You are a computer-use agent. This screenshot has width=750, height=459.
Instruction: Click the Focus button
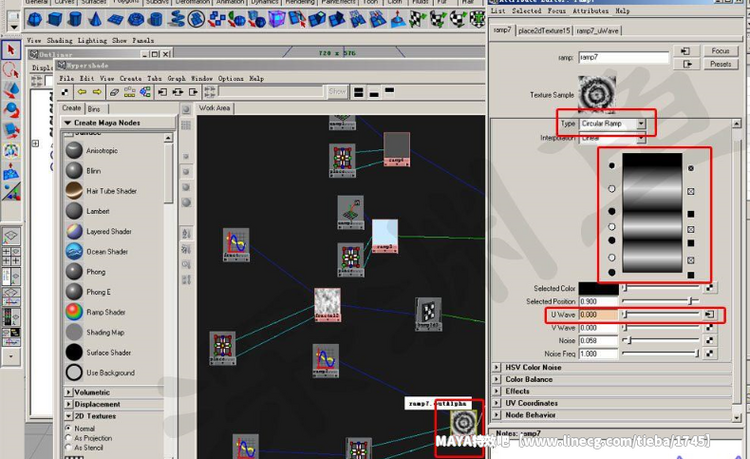click(720, 51)
